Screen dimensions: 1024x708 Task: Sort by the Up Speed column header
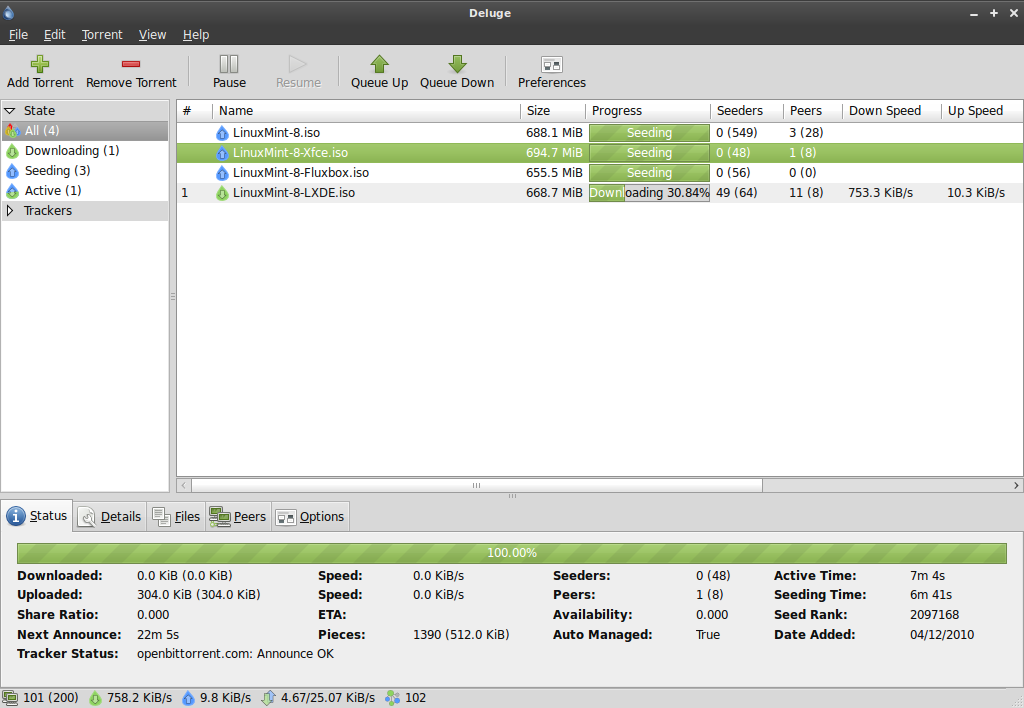(982, 111)
